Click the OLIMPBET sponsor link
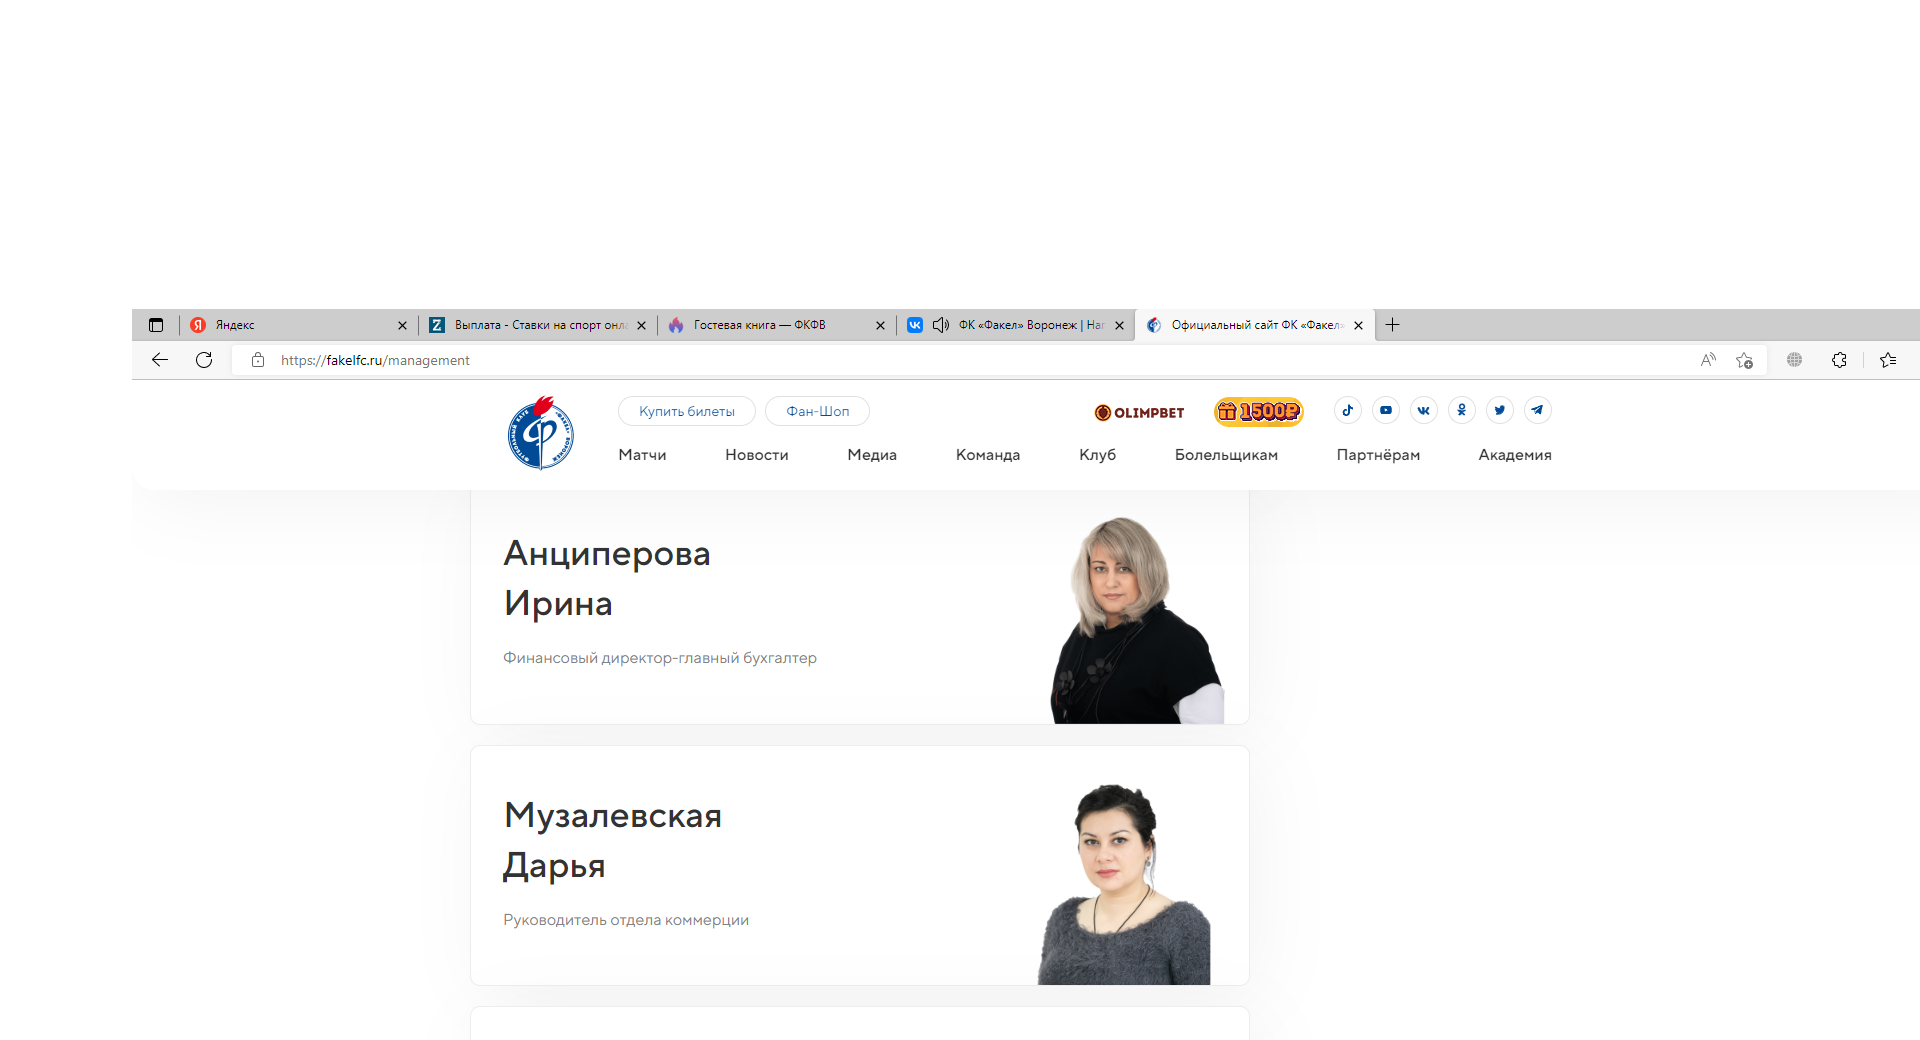This screenshot has width=1920, height=1040. point(1139,412)
